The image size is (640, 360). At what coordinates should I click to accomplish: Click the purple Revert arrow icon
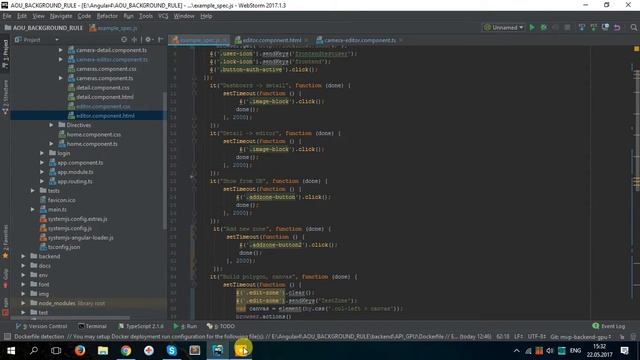click(617, 28)
